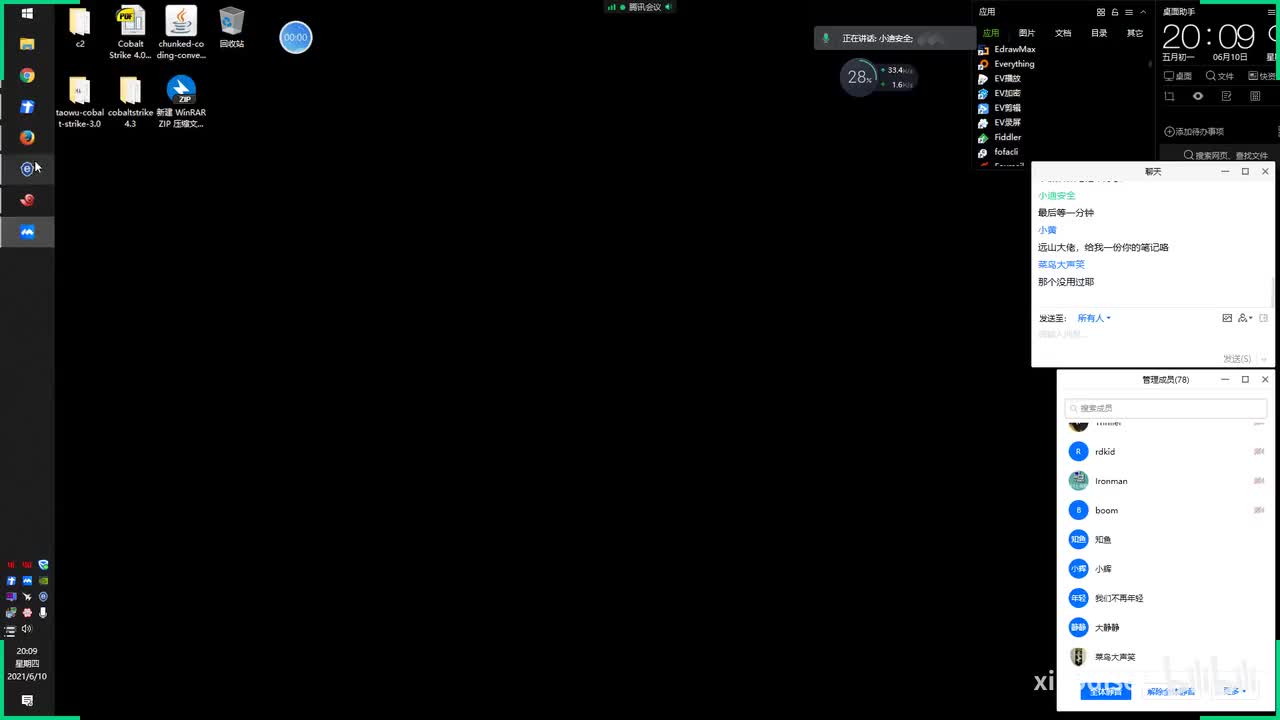1280x720 pixels.
Task: Click the crop screenshot icon in desktop assistant
Action: coord(1169,96)
